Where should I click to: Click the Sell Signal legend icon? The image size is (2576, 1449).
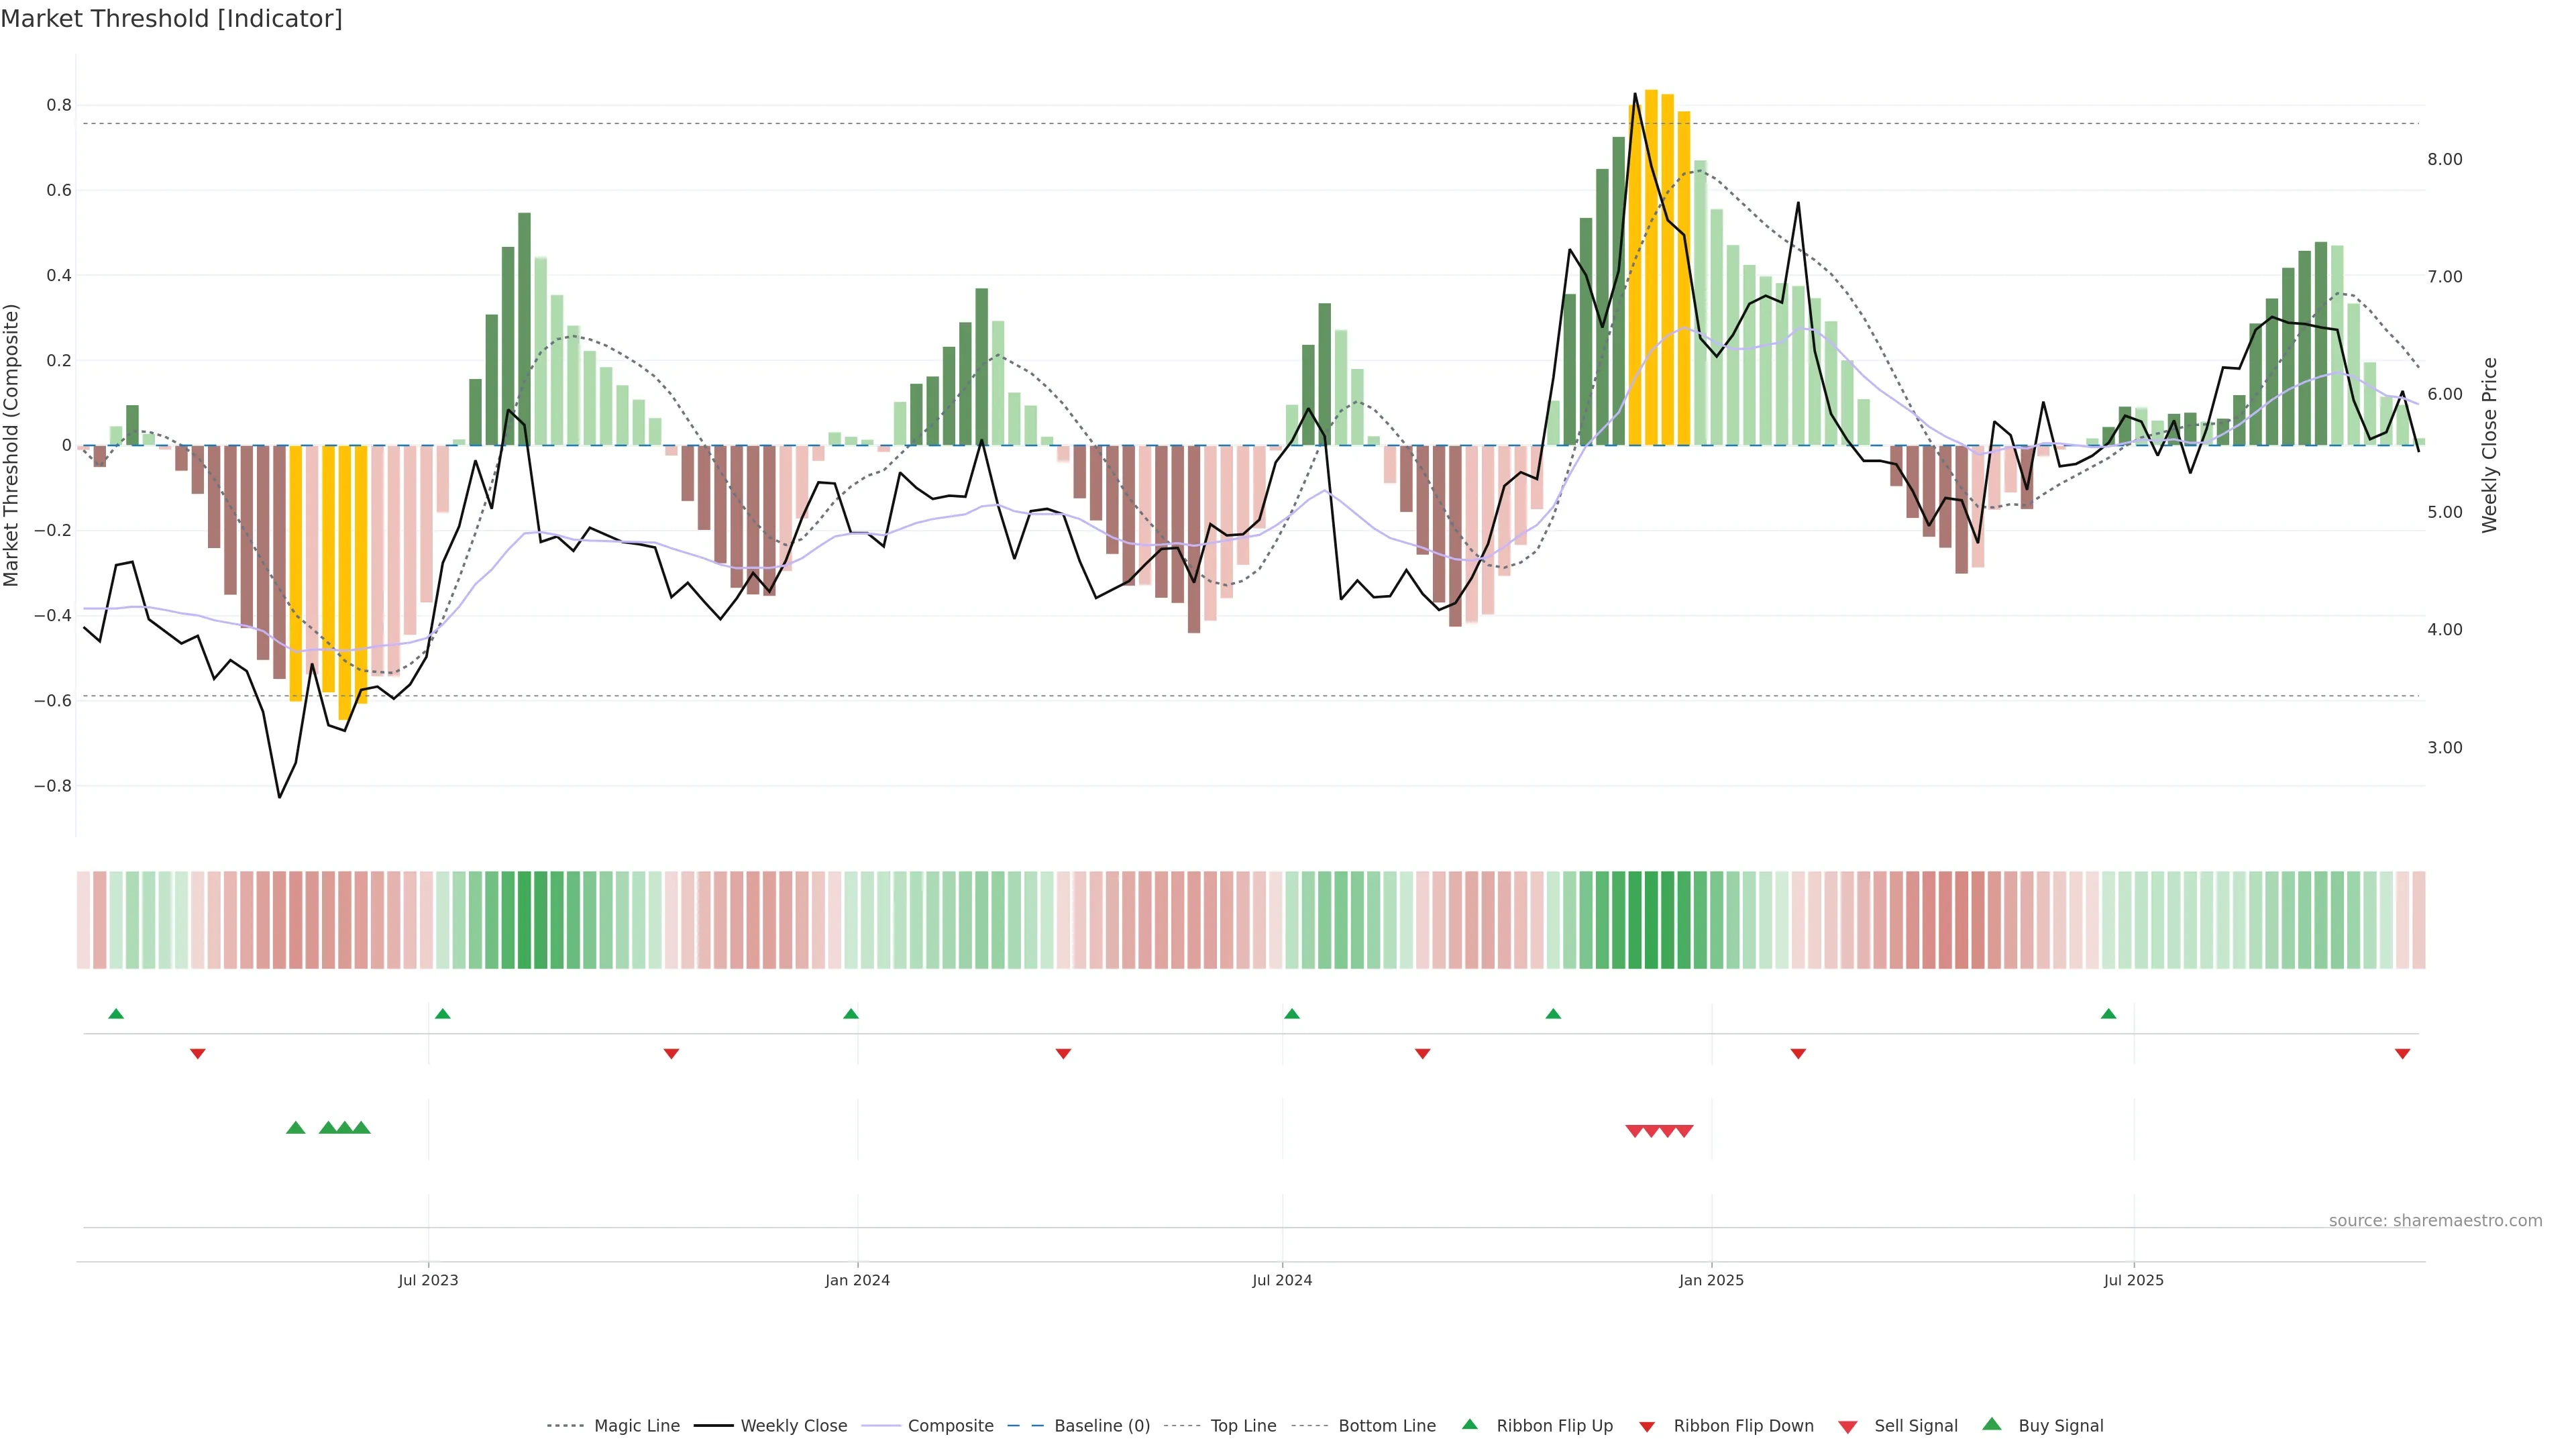click(x=1848, y=1426)
